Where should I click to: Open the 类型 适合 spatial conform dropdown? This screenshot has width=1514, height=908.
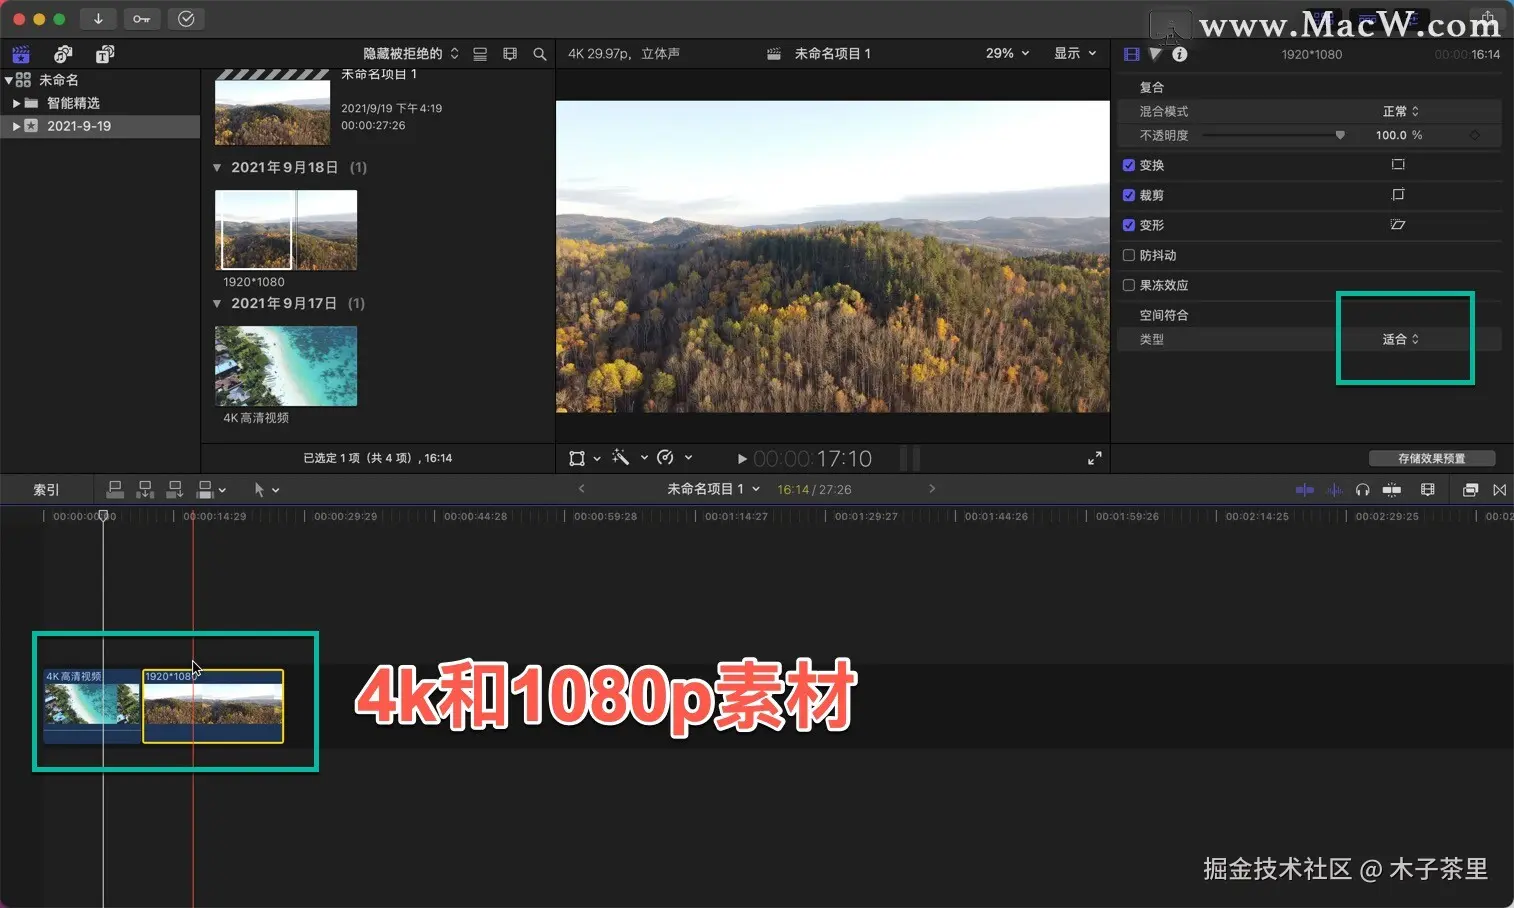(x=1400, y=339)
